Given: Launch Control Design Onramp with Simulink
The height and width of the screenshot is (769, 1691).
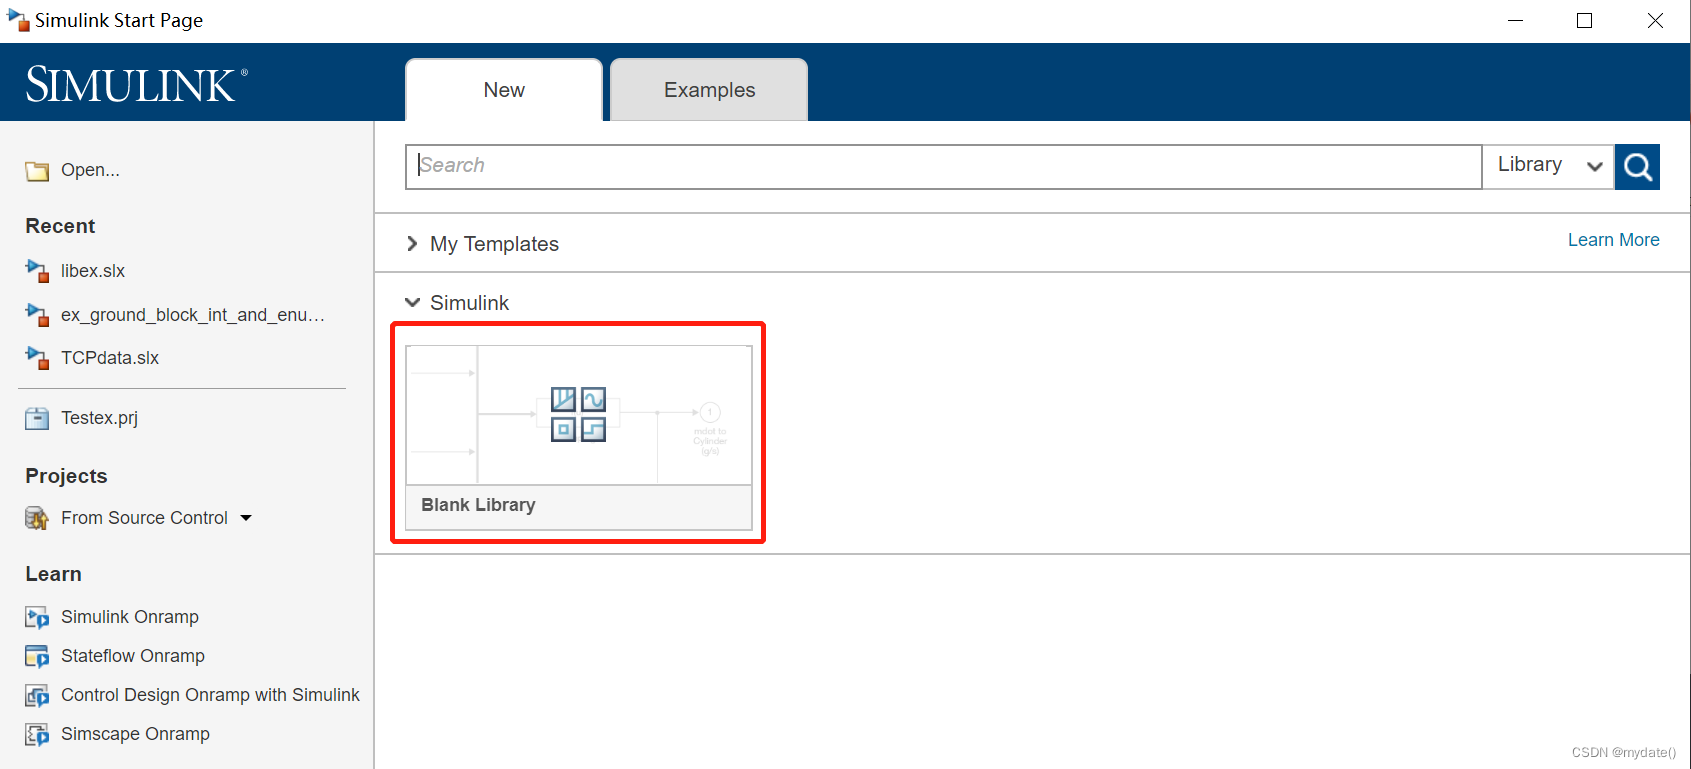Looking at the screenshot, I should (x=210, y=695).
